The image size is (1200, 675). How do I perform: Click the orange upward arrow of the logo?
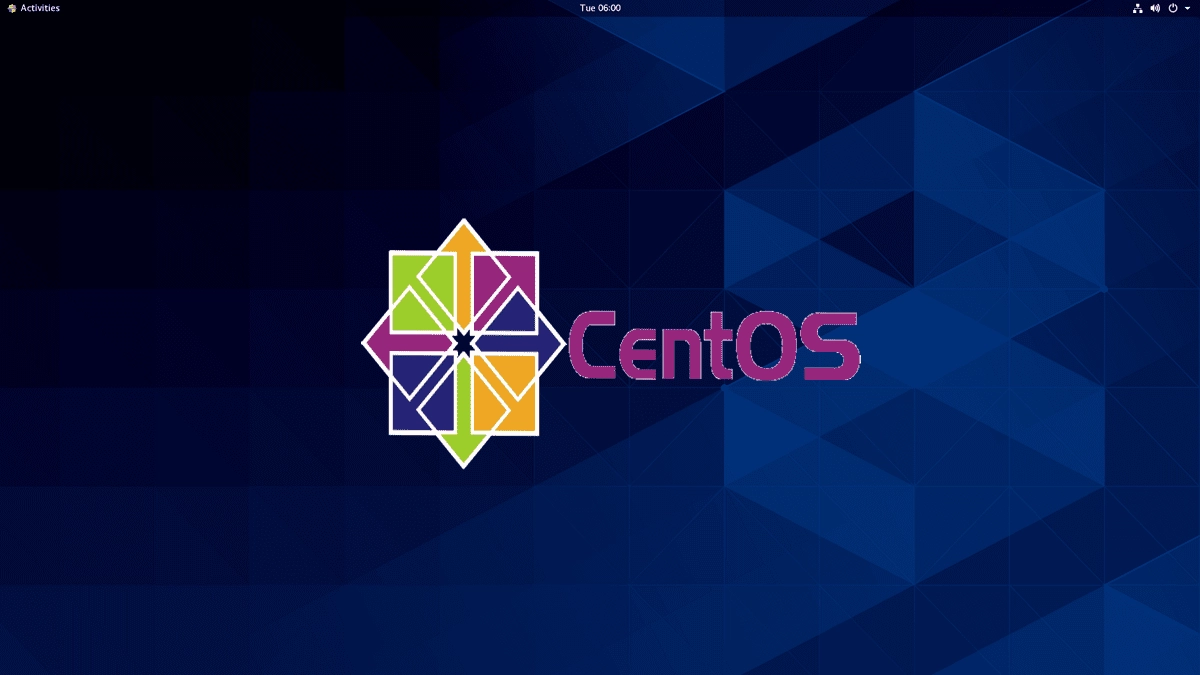(x=463, y=250)
